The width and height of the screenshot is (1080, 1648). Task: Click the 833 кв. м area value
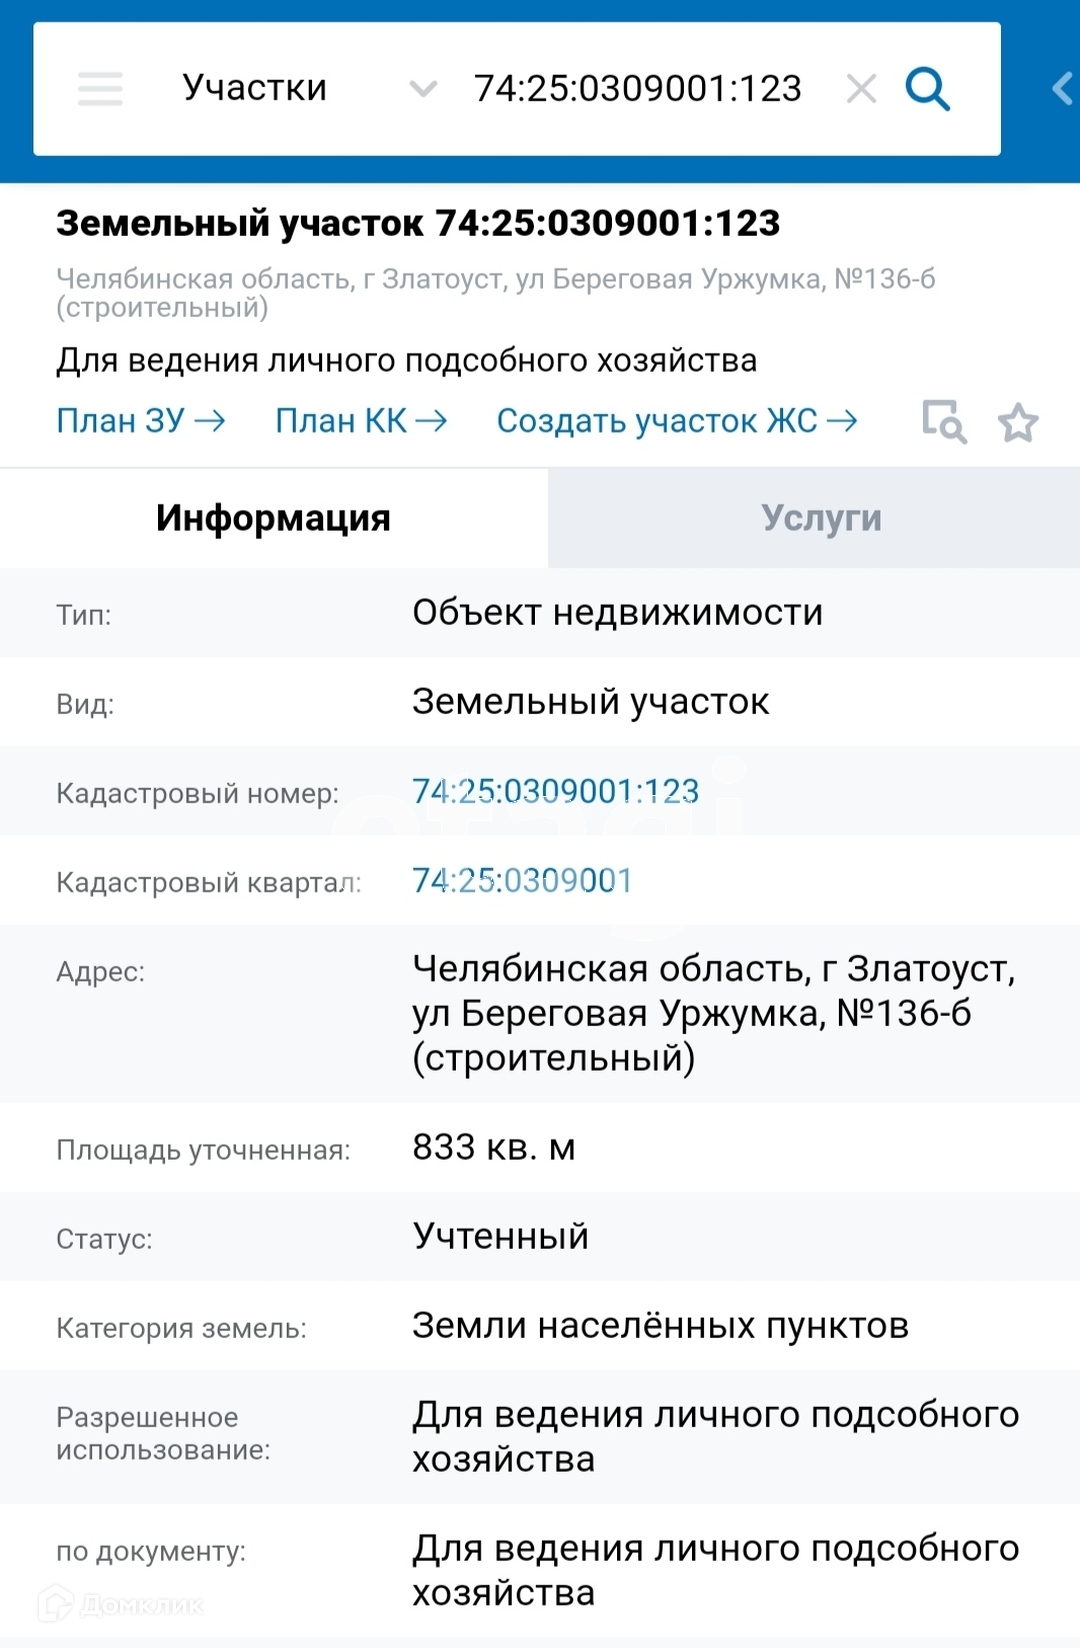[493, 1147]
